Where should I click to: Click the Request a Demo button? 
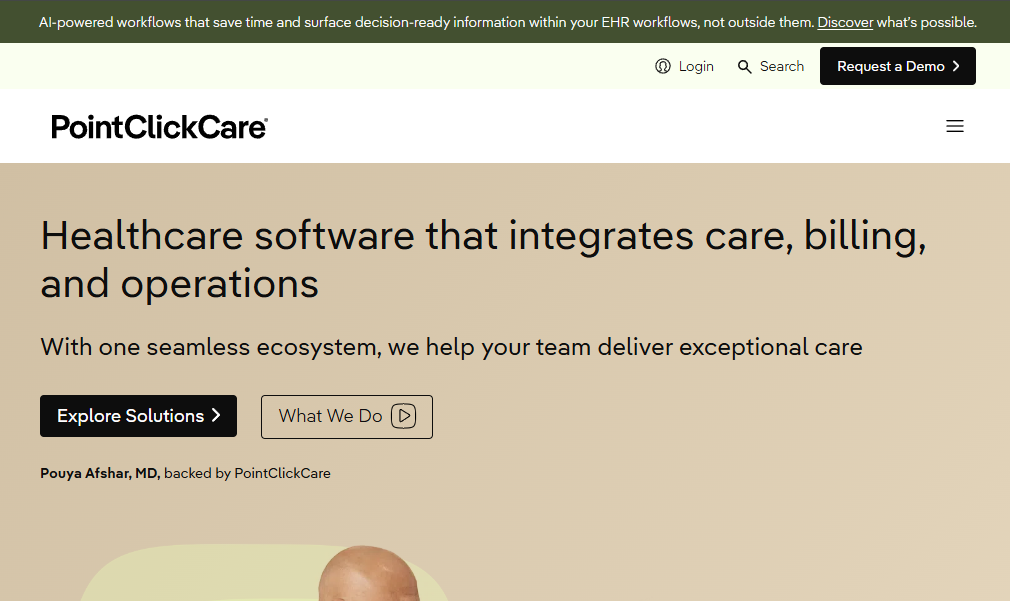(x=897, y=66)
